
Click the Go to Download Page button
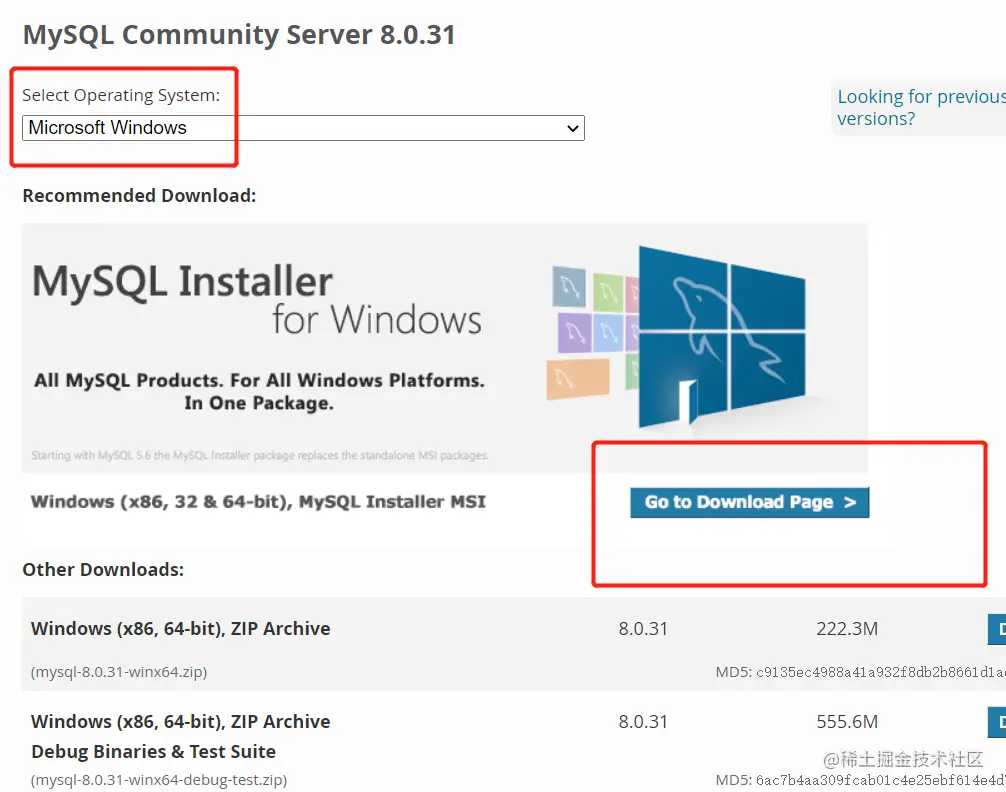pyautogui.click(x=749, y=502)
